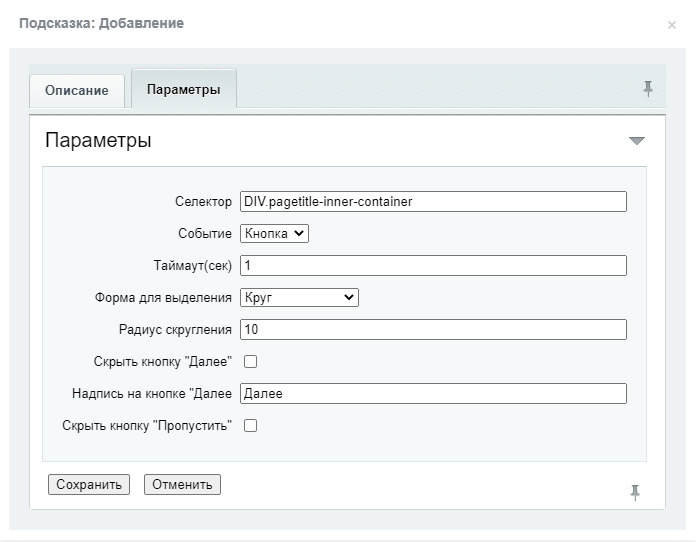Screen dimensions: 696x542
Task: Click the dialog title Подсказка: Добавление
Action: tap(101, 23)
